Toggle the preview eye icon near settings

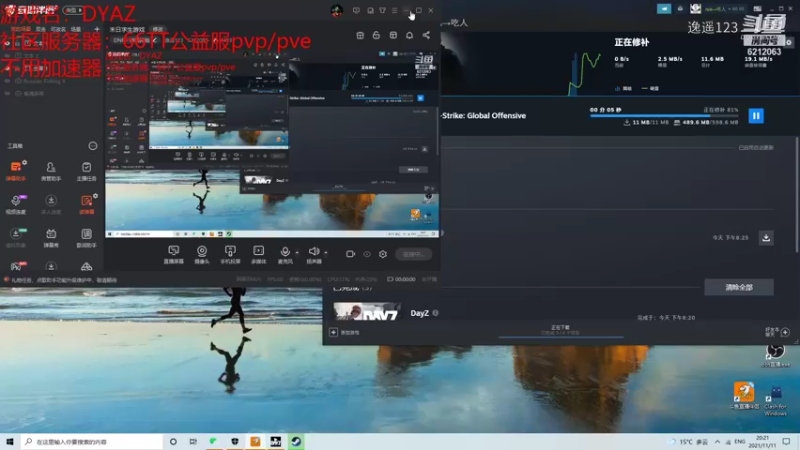[x=367, y=254]
